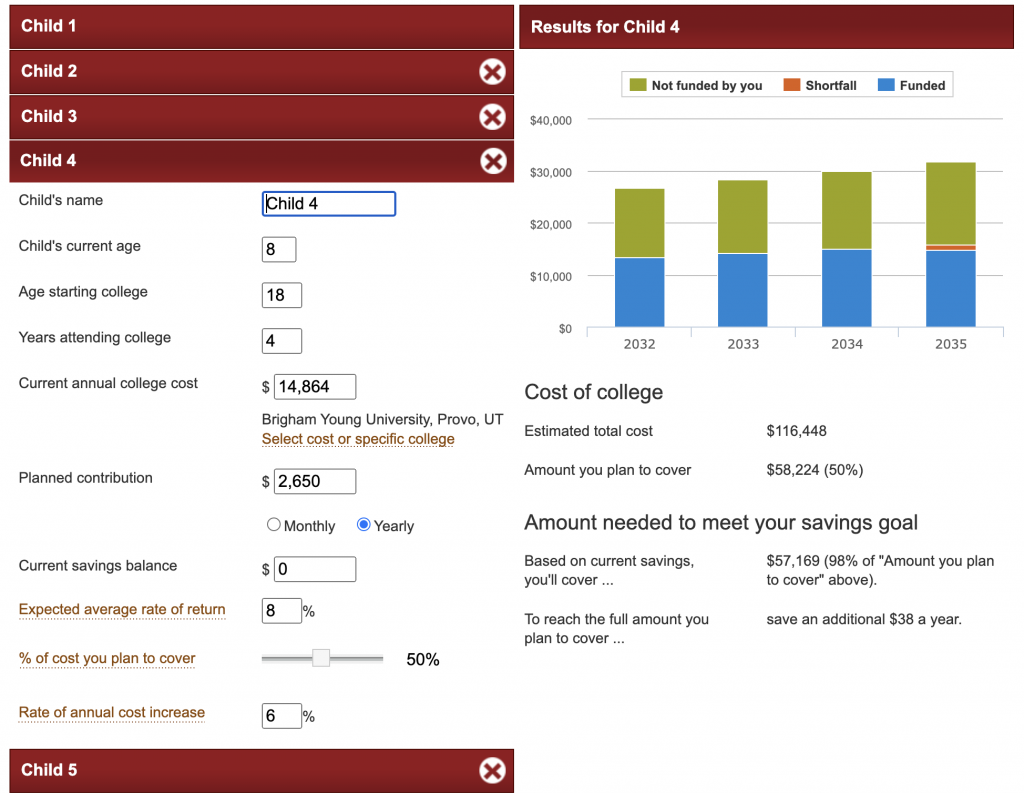Click the Funded legend blue swatch
The image size is (1024, 793).
pos(885,85)
